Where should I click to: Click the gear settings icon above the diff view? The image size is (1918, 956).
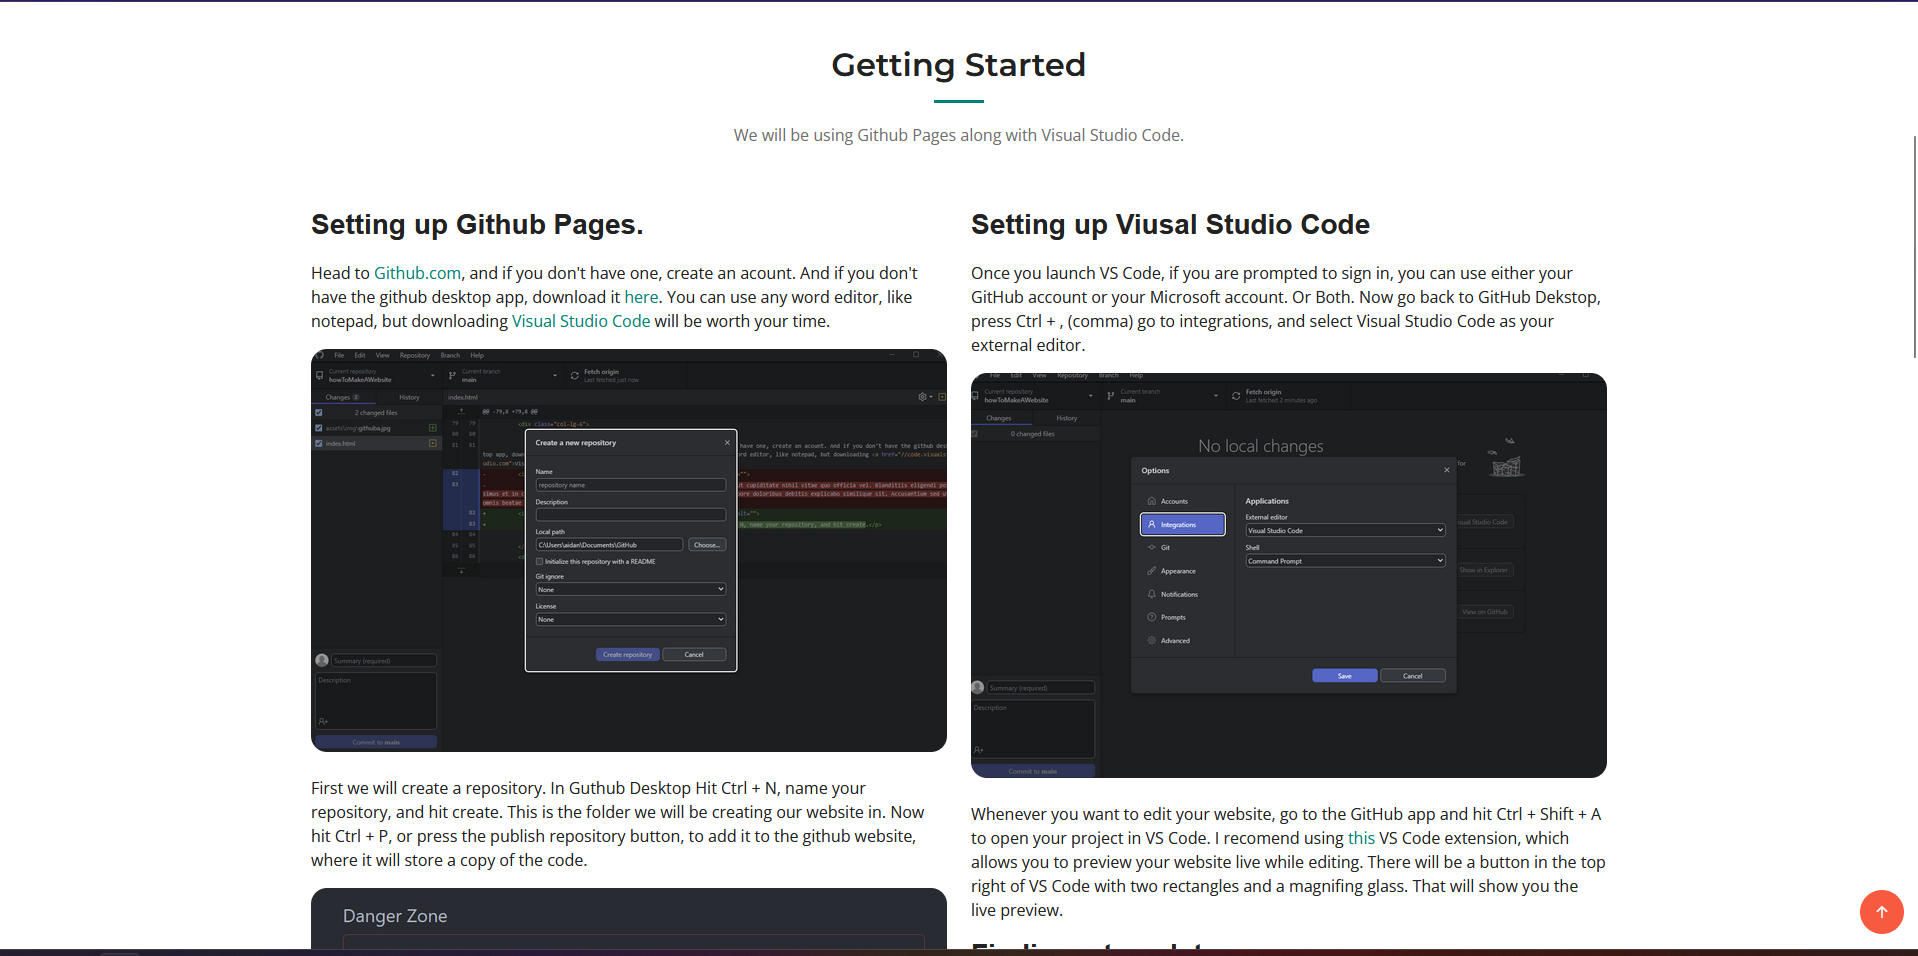[x=922, y=397]
